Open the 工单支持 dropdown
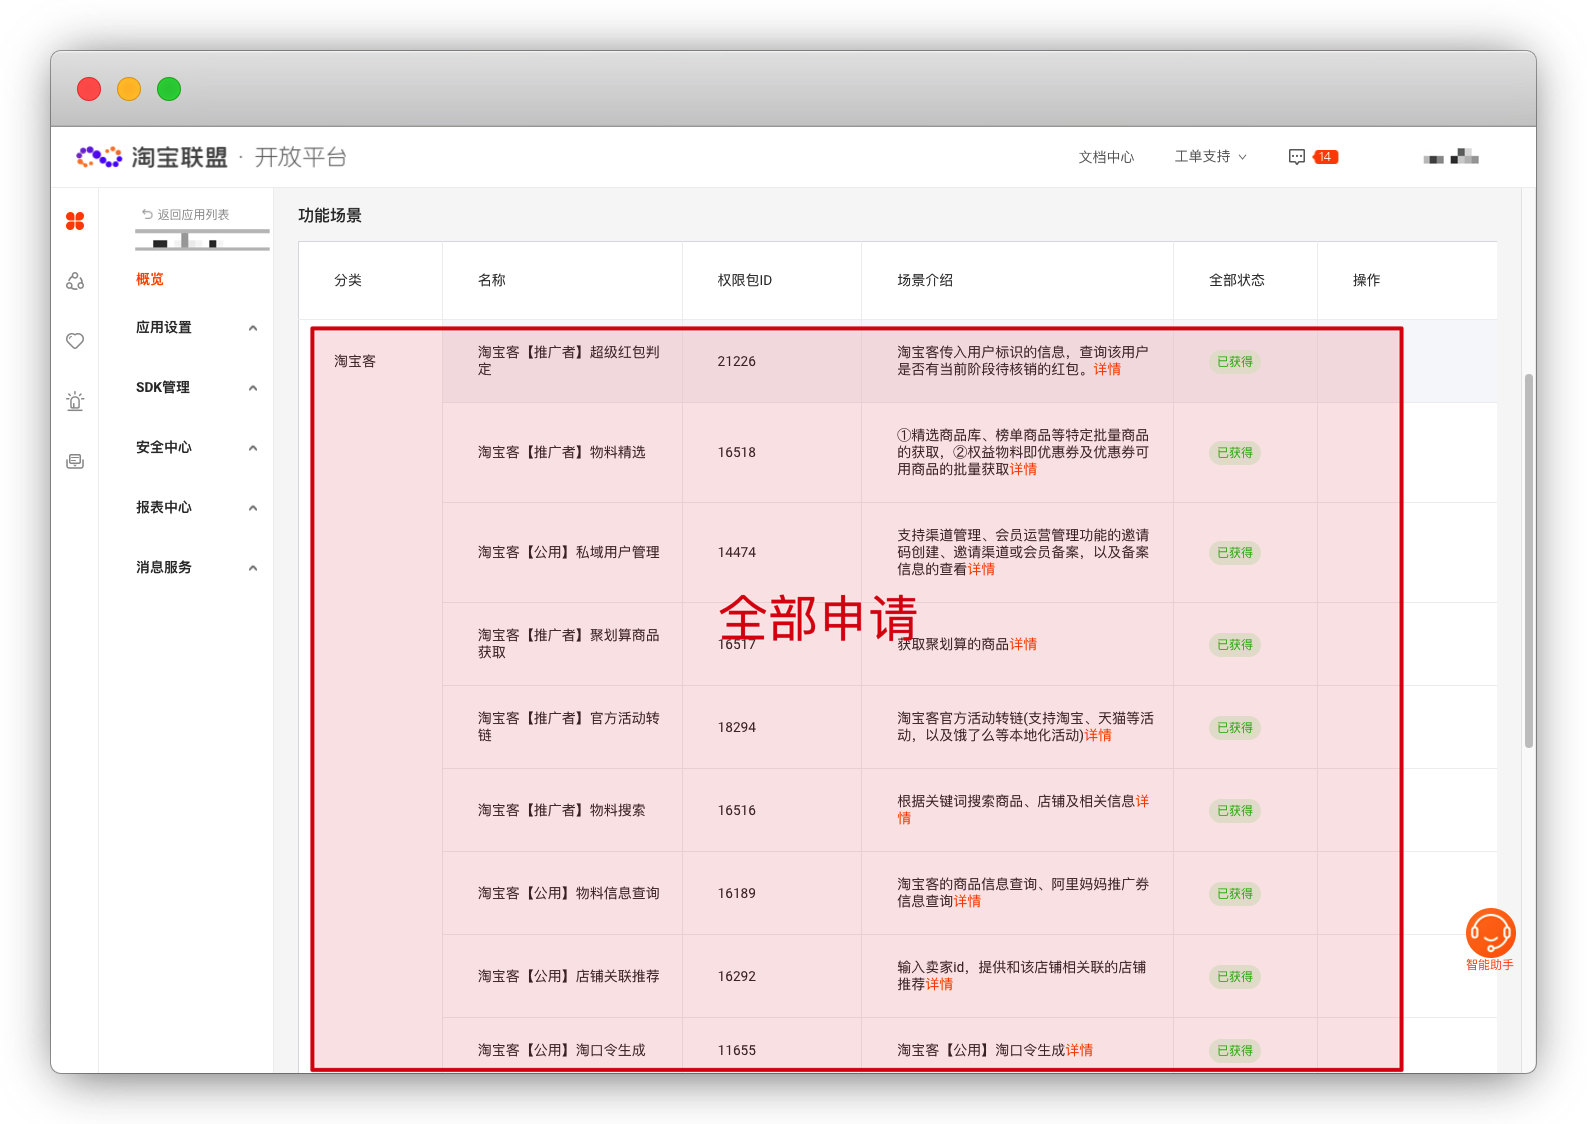This screenshot has height=1124, width=1587. 1210,157
